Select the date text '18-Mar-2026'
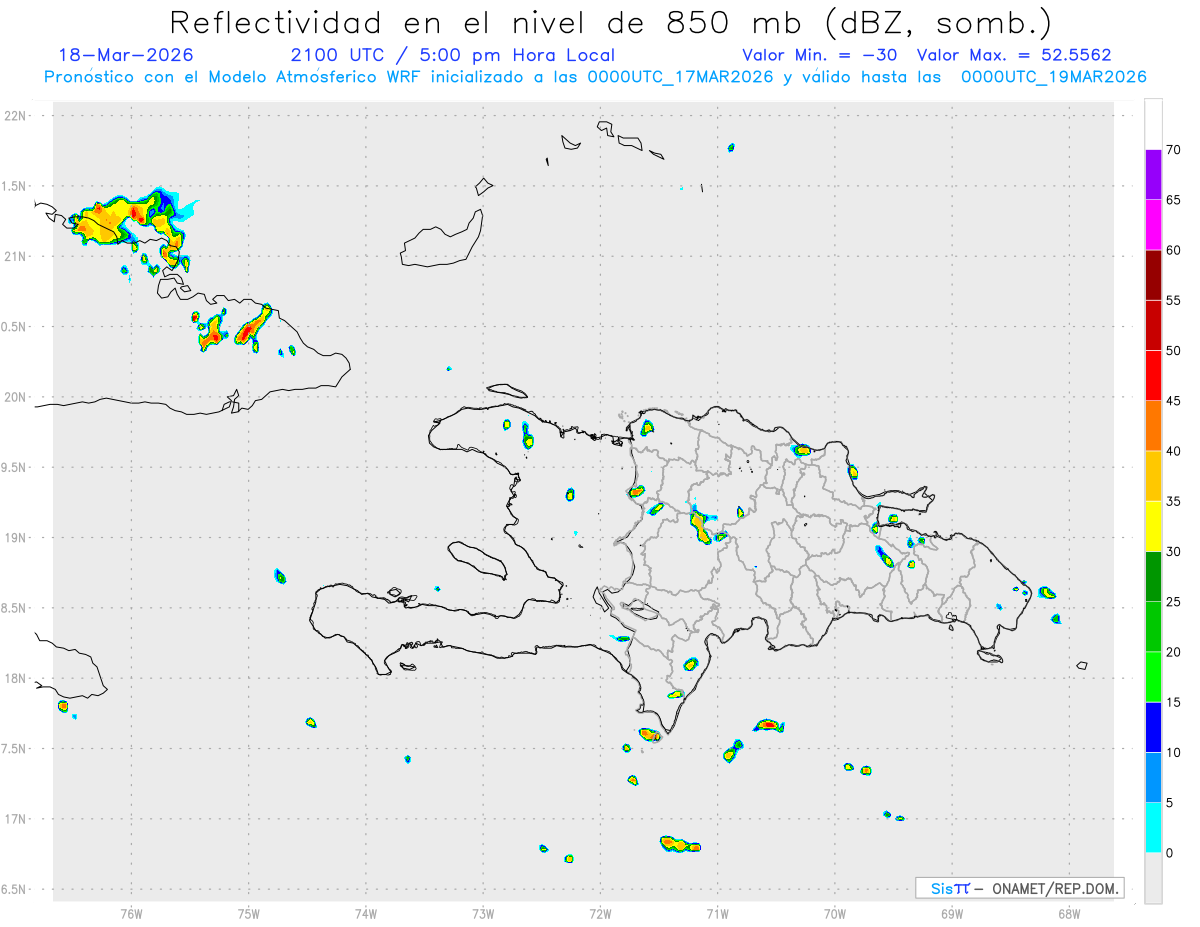1200x927 pixels. pos(126,55)
